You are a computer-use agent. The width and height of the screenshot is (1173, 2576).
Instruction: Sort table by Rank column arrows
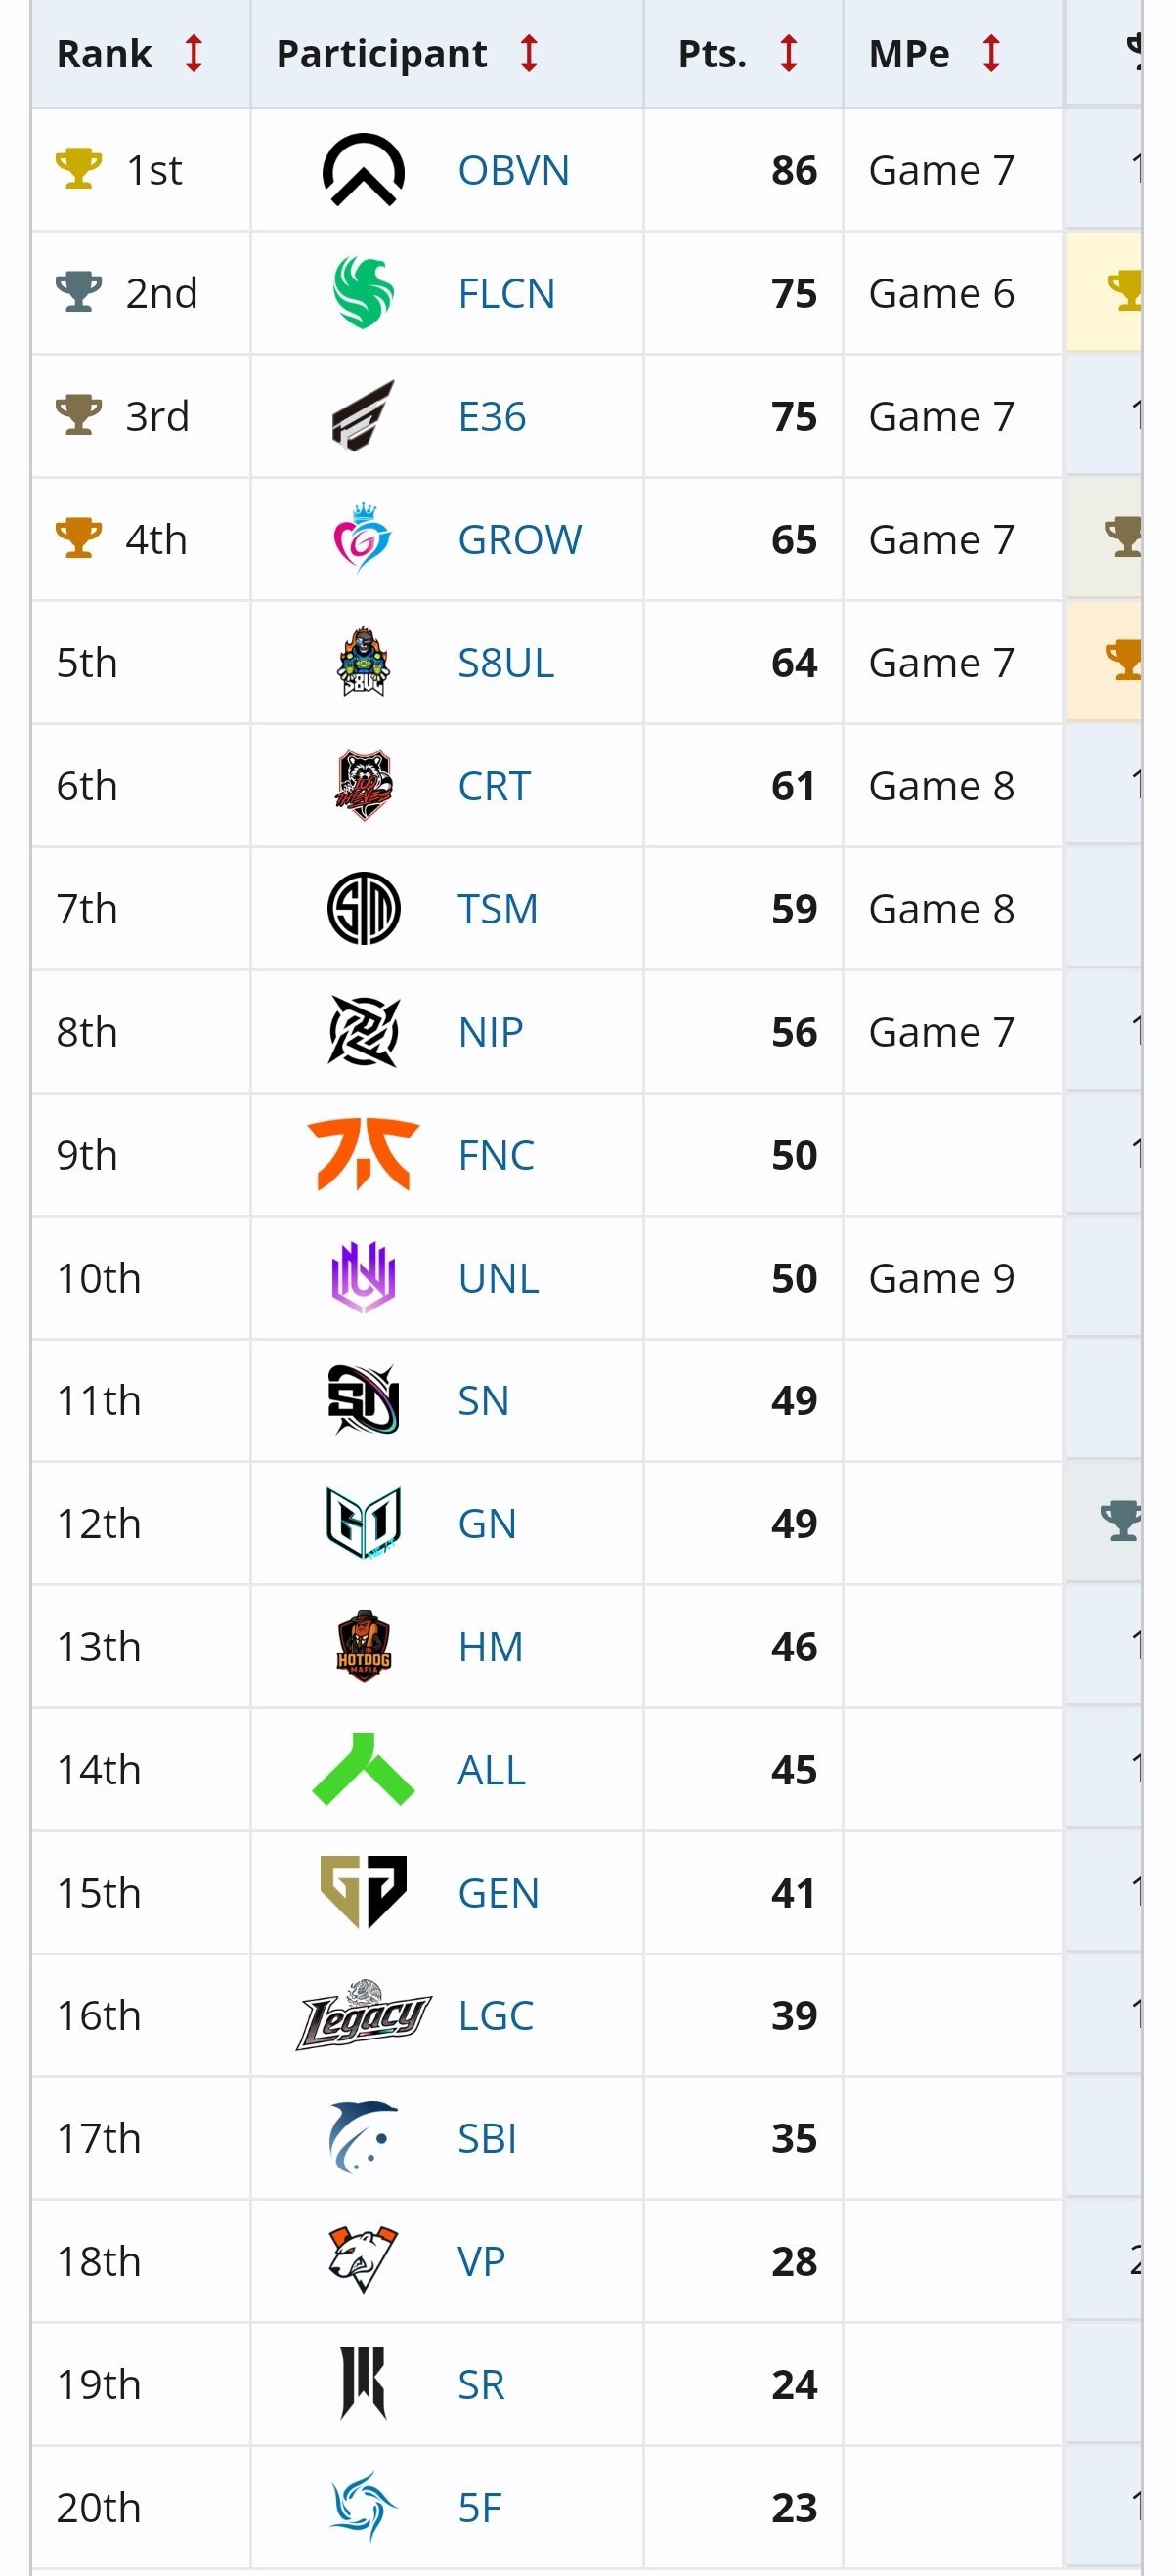(x=194, y=54)
